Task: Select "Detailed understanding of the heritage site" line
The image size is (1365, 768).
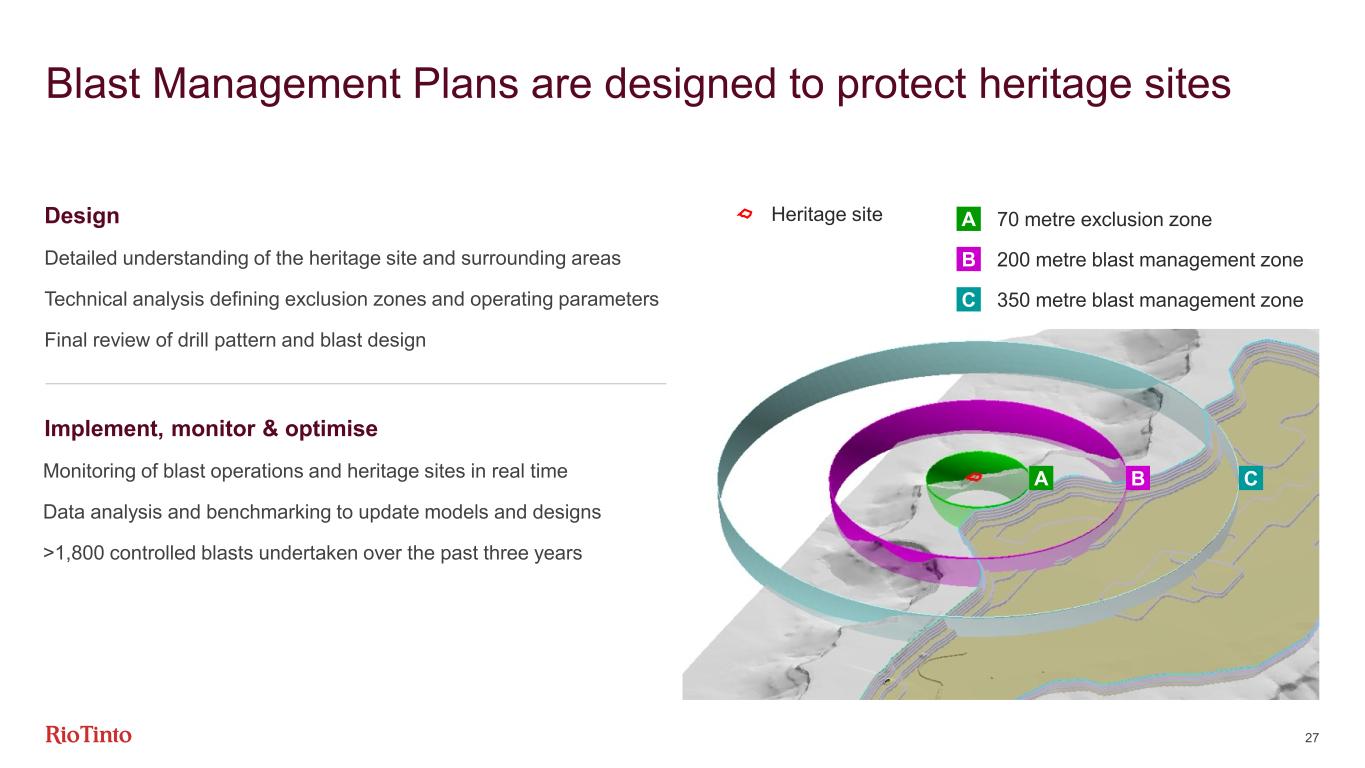Action: tap(333, 258)
